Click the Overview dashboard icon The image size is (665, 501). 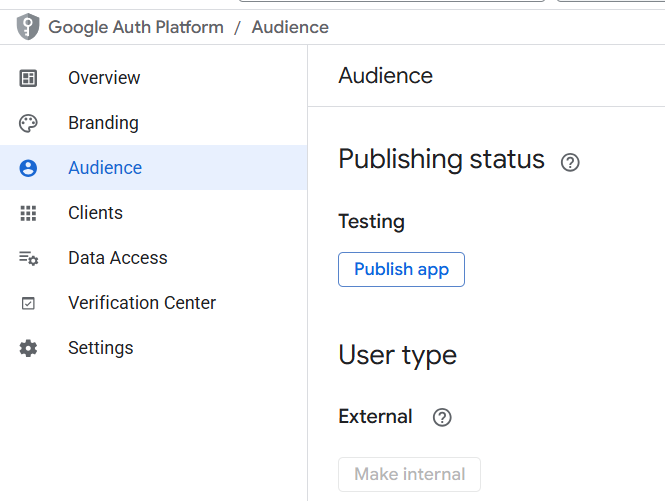tap(28, 78)
